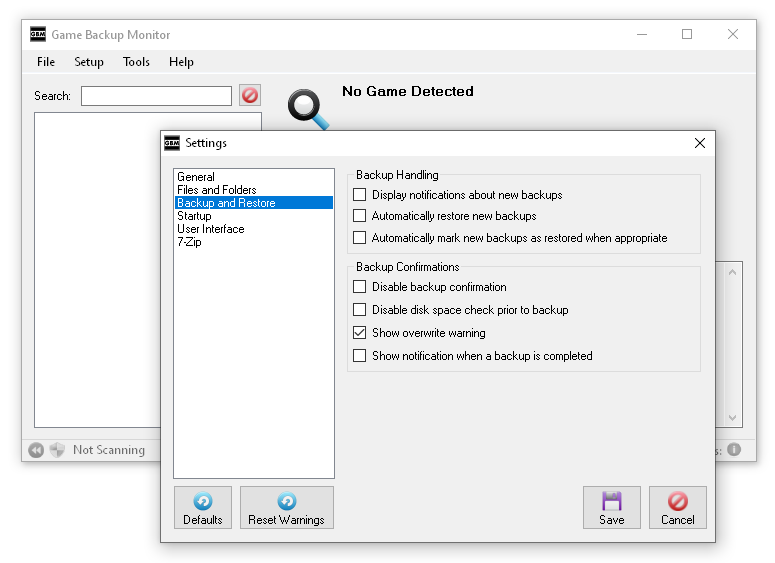Select Backup and Restore category
The width and height of the screenshot is (775, 563).
click(254, 203)
